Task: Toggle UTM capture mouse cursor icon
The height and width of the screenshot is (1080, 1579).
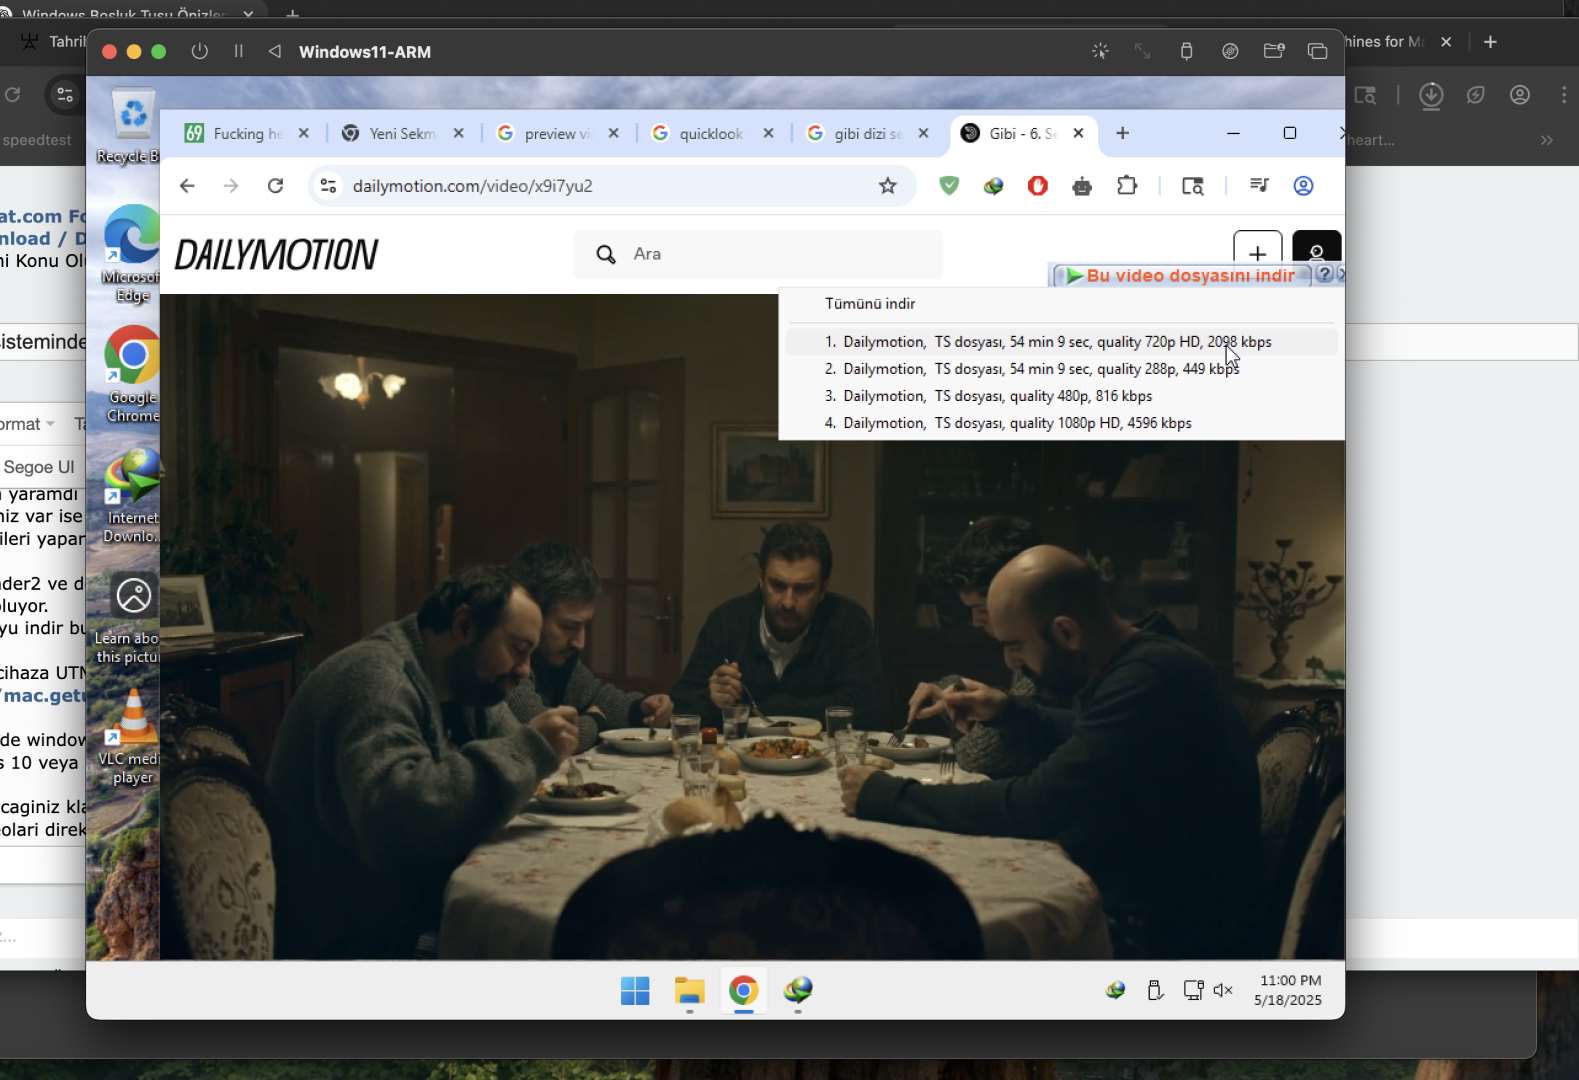Action: [1100, 51]
